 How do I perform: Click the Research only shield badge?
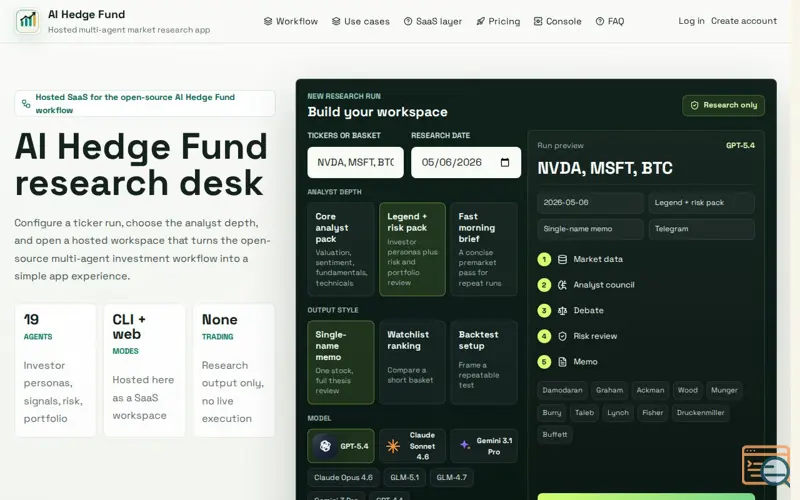coord(723,105)
